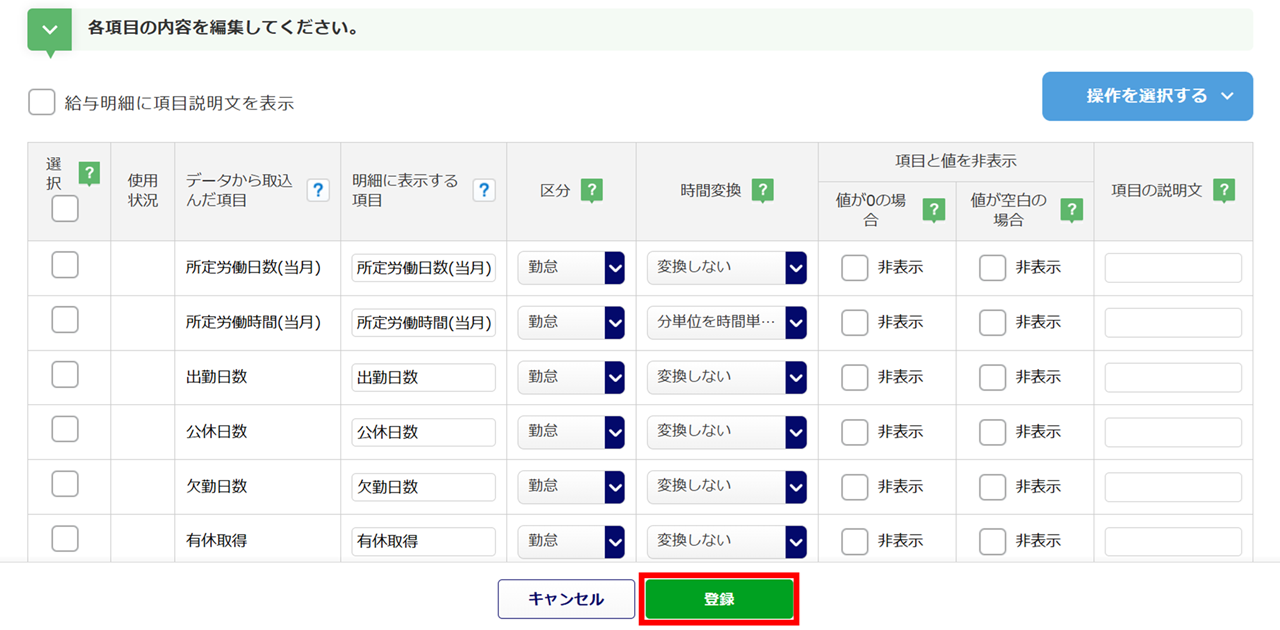1280x630 pixels.
Task: Collapse the green chevron section header
Action: (x=49, y=29)
